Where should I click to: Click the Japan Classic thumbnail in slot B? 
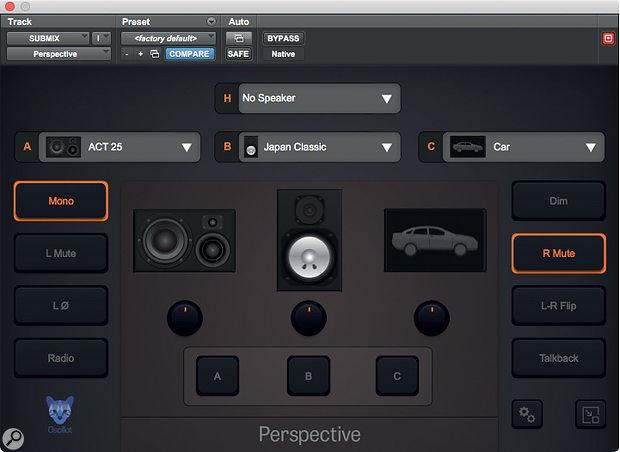pos(251,147)
